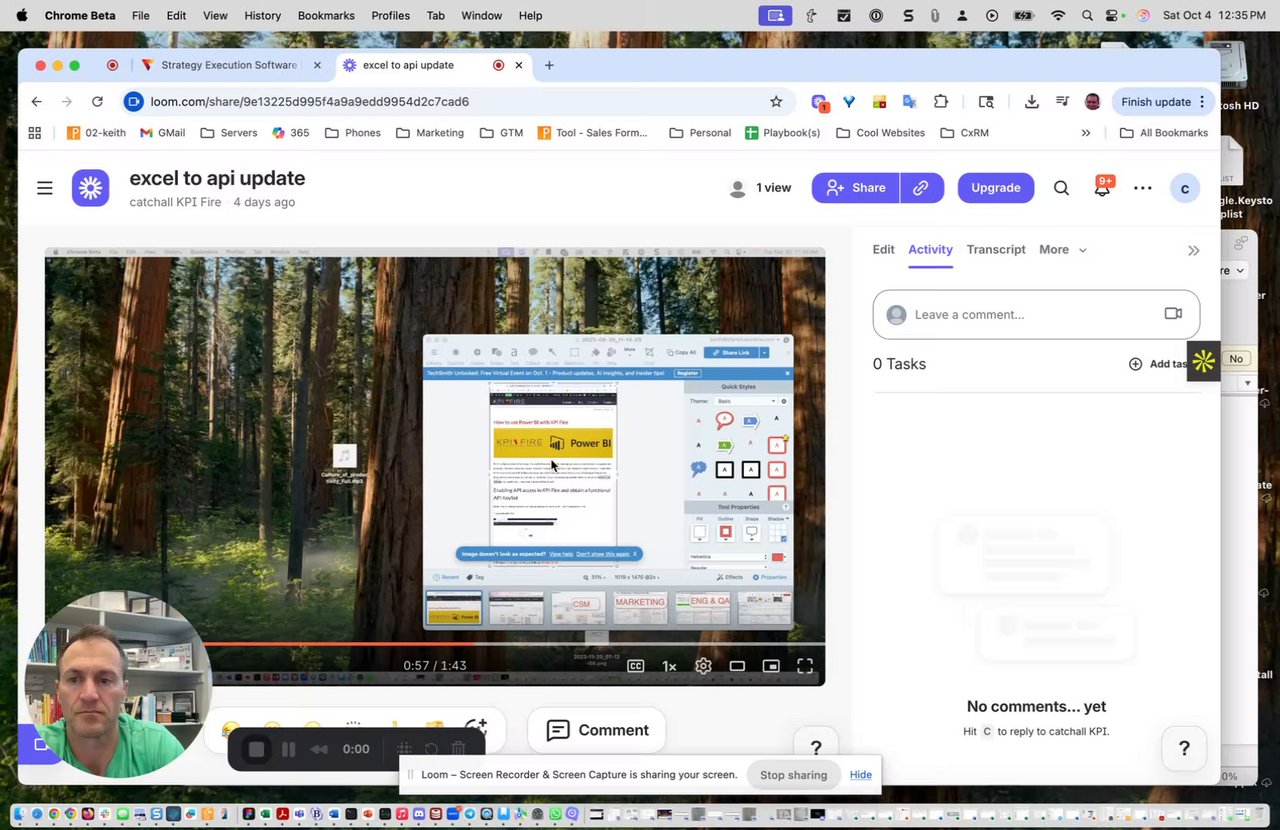Click the Add task plus icon
The width and height of the screenshot is (1280, 830).
pyautogui.click(x=1135, y=364)
